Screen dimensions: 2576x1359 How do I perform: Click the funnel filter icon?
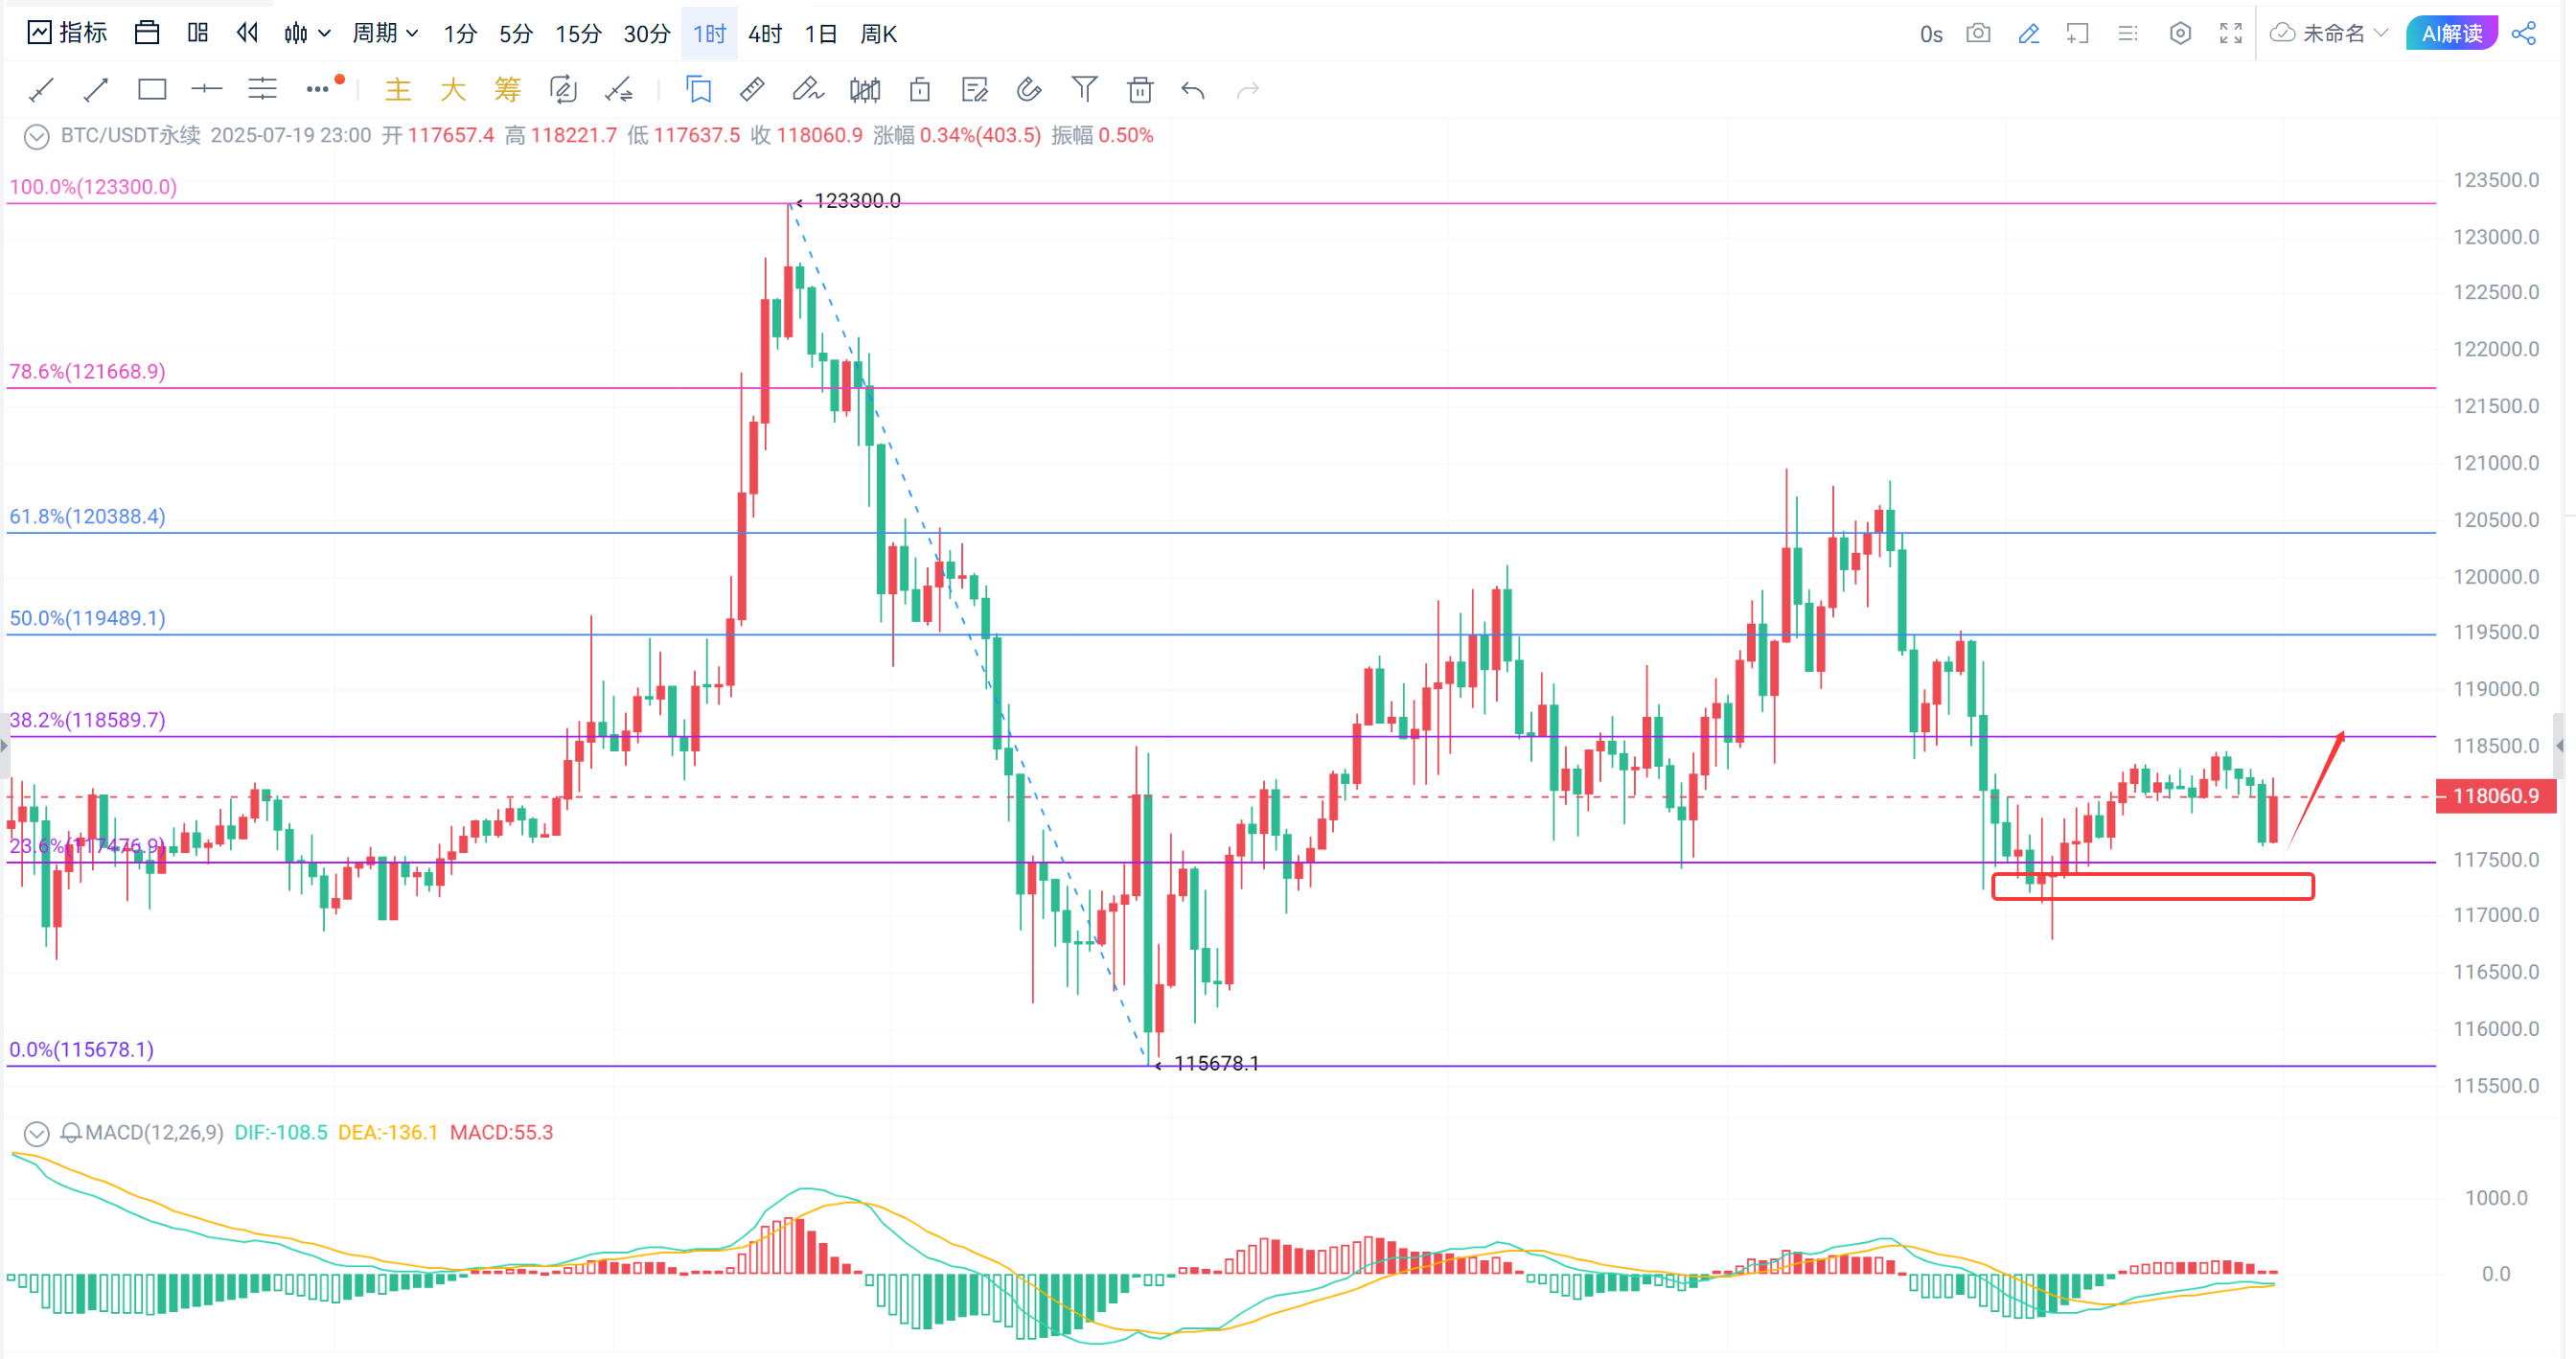point(1085,90)
